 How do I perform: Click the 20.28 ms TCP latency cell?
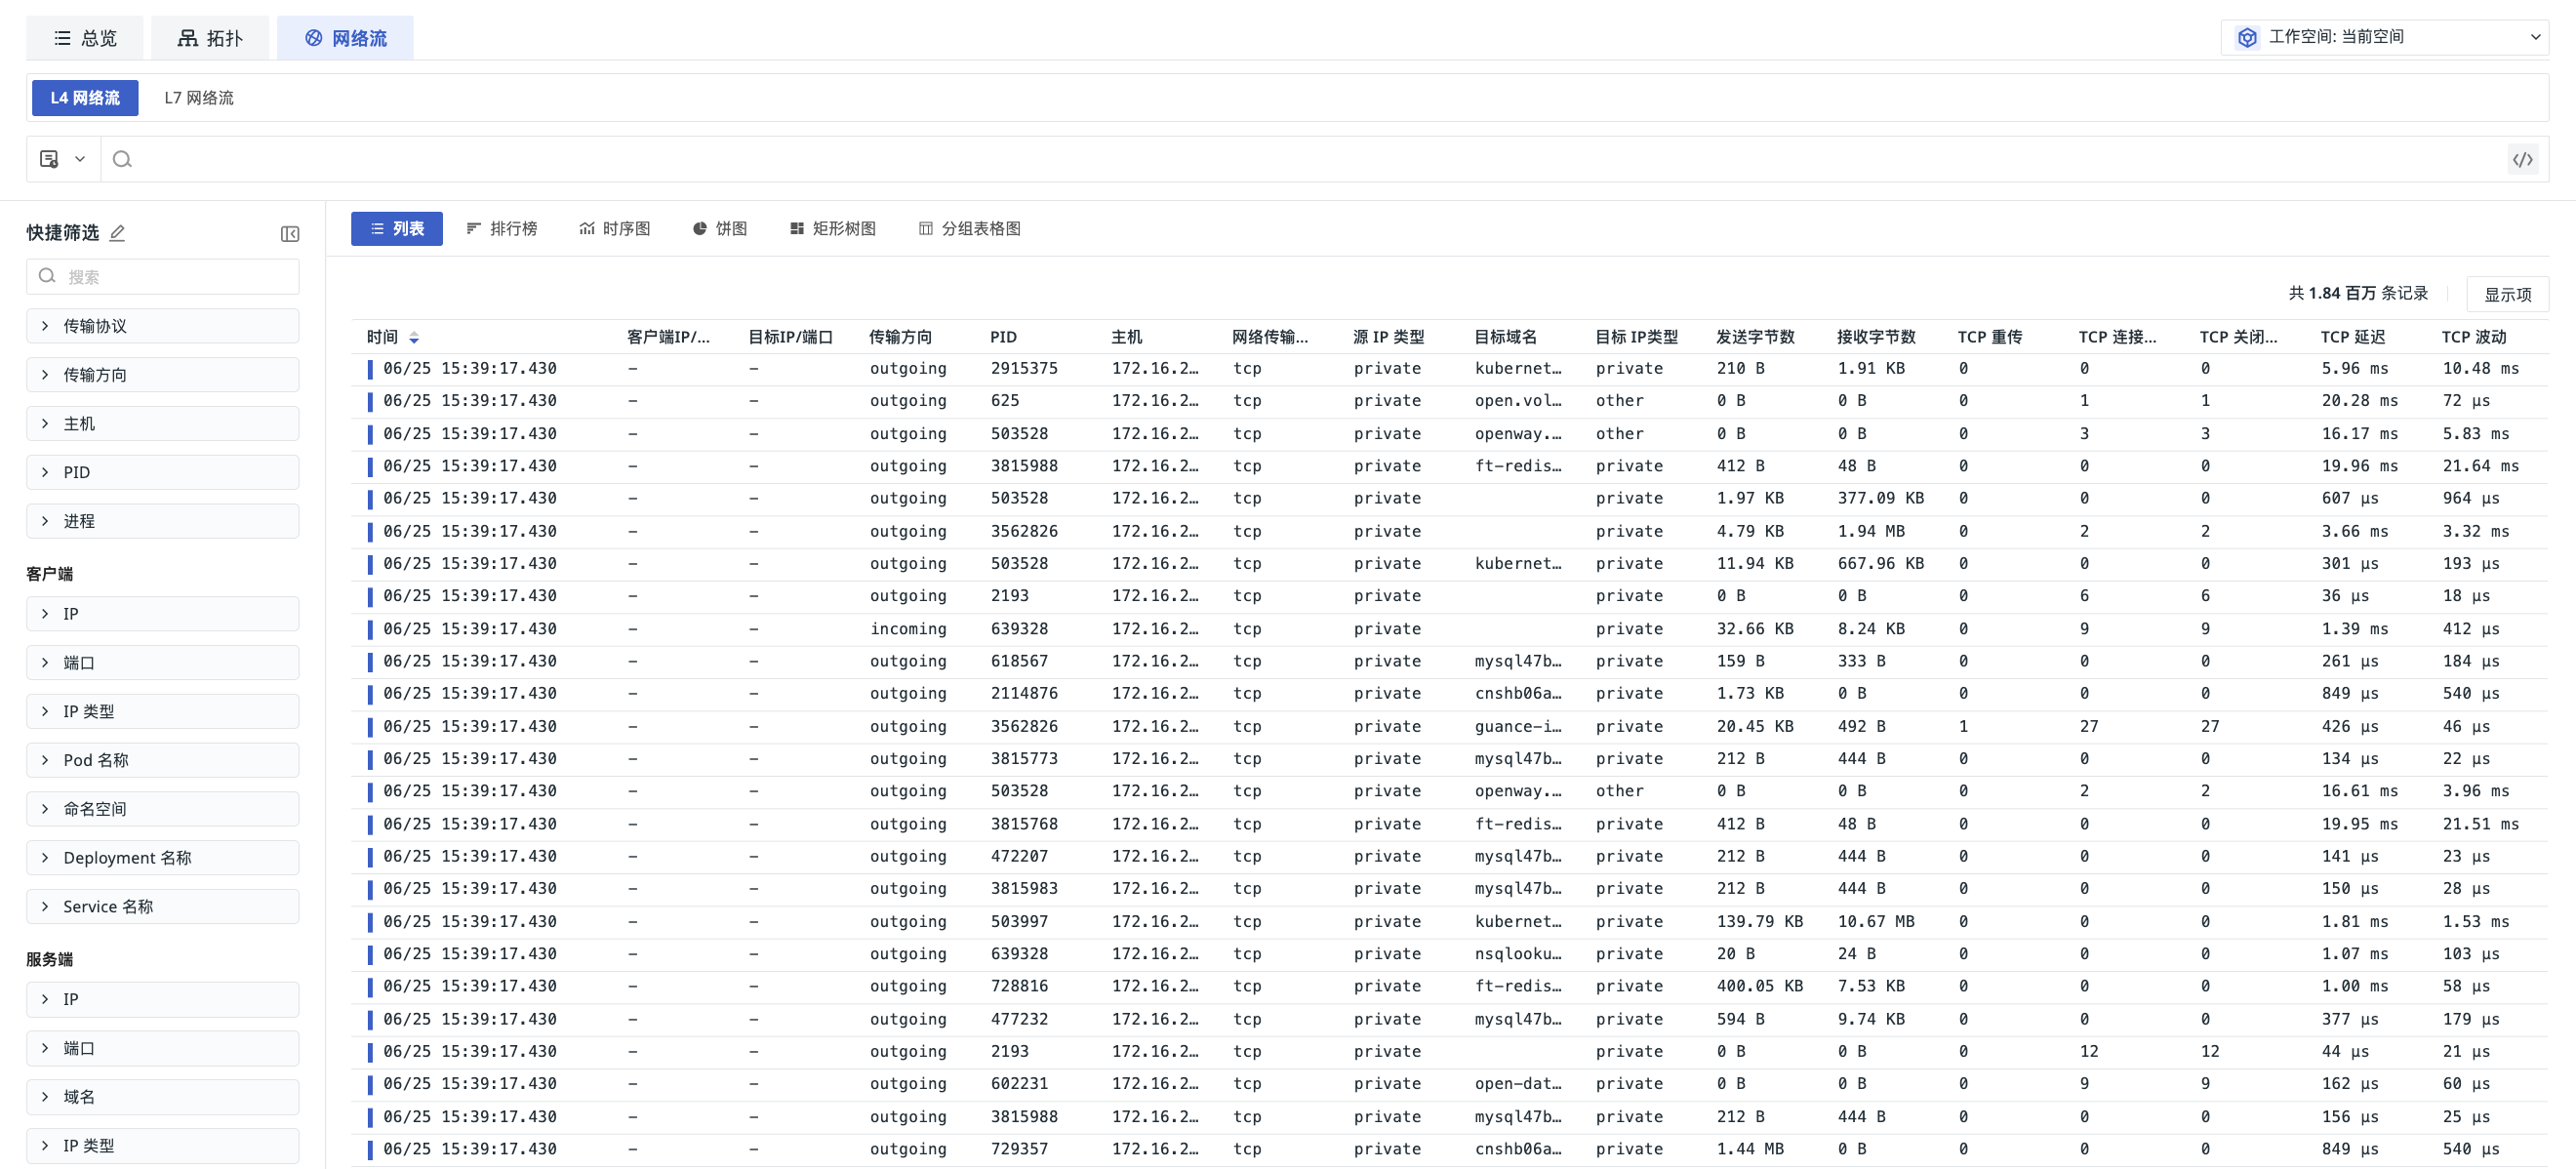pyautogui.click(x=2359, y=401)
